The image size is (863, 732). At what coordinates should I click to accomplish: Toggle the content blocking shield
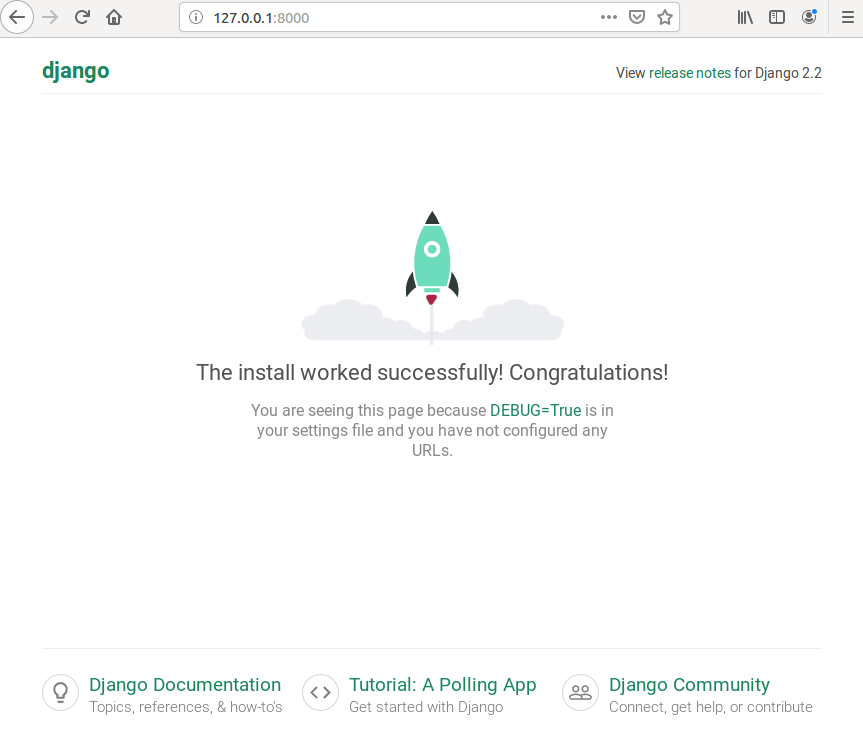click(x=637, y=17)
